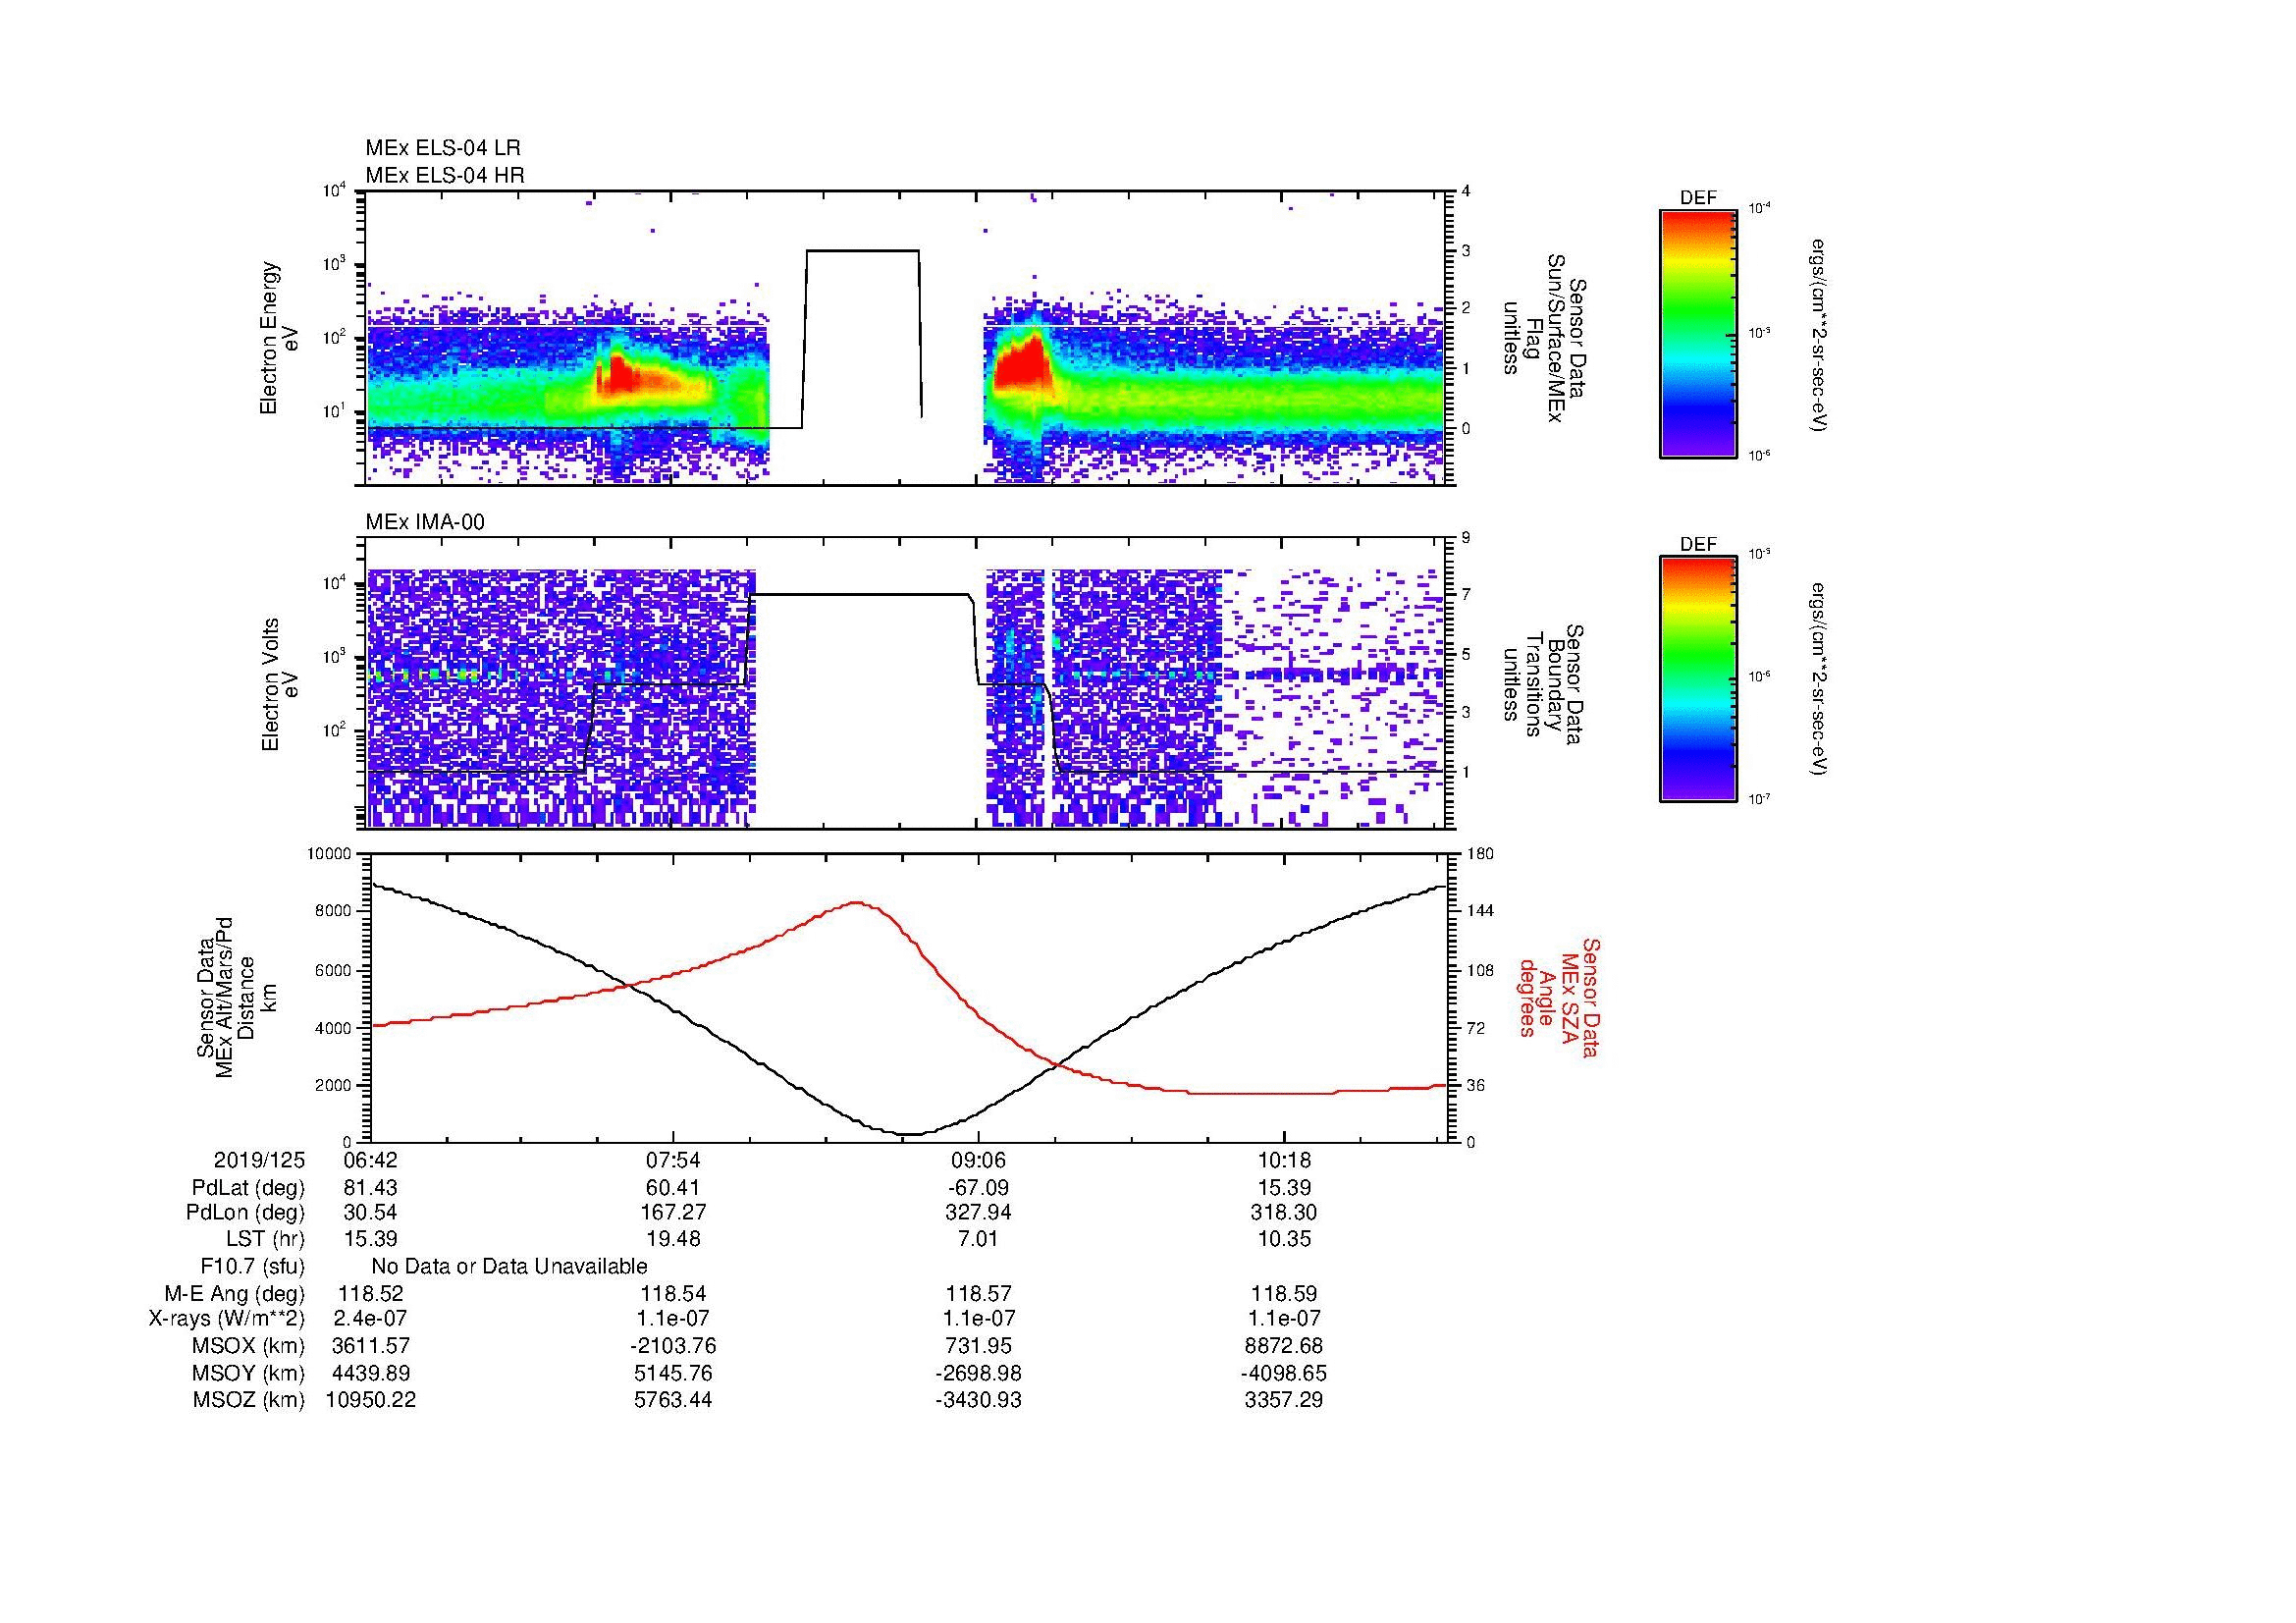Click the MSOY value -2698.98
The width and height of the screenshot is (2296, 1623).
tap(978, 1373)
